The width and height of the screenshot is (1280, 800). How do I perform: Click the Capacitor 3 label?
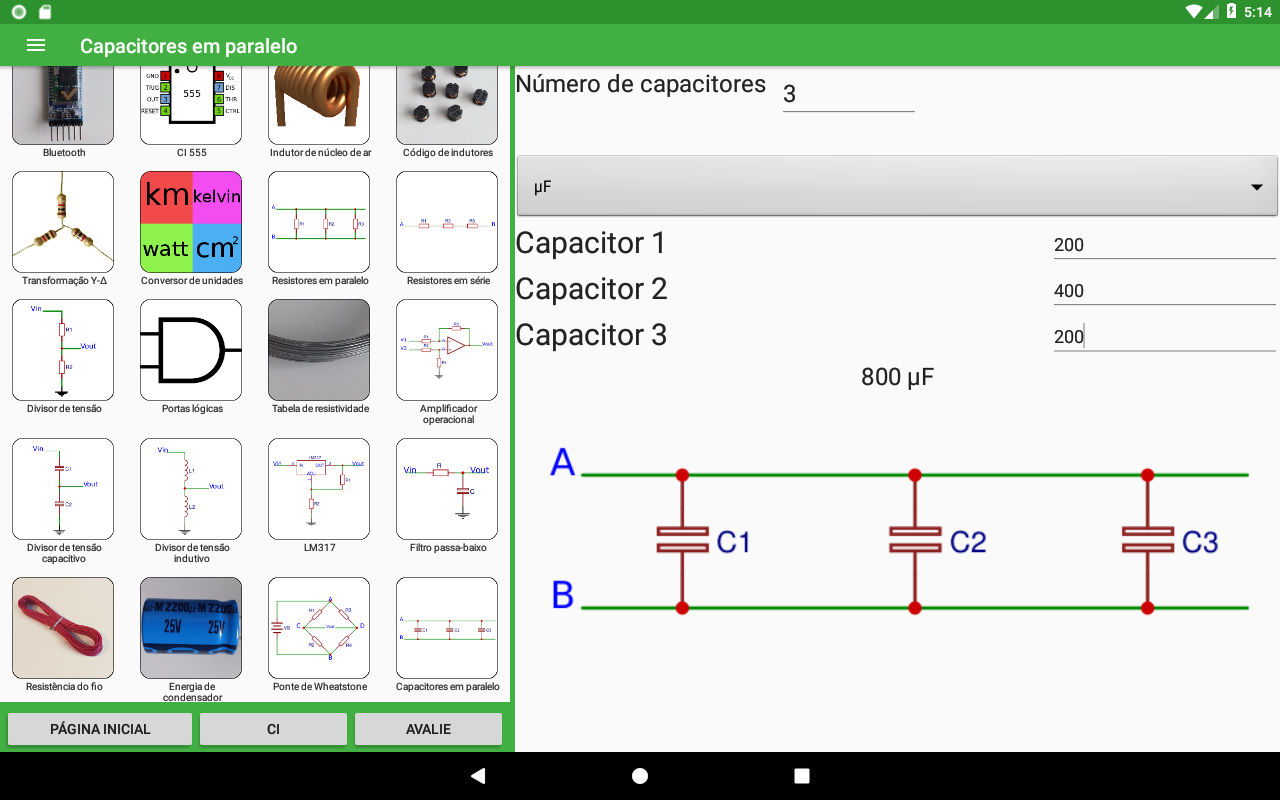point(591,335)
